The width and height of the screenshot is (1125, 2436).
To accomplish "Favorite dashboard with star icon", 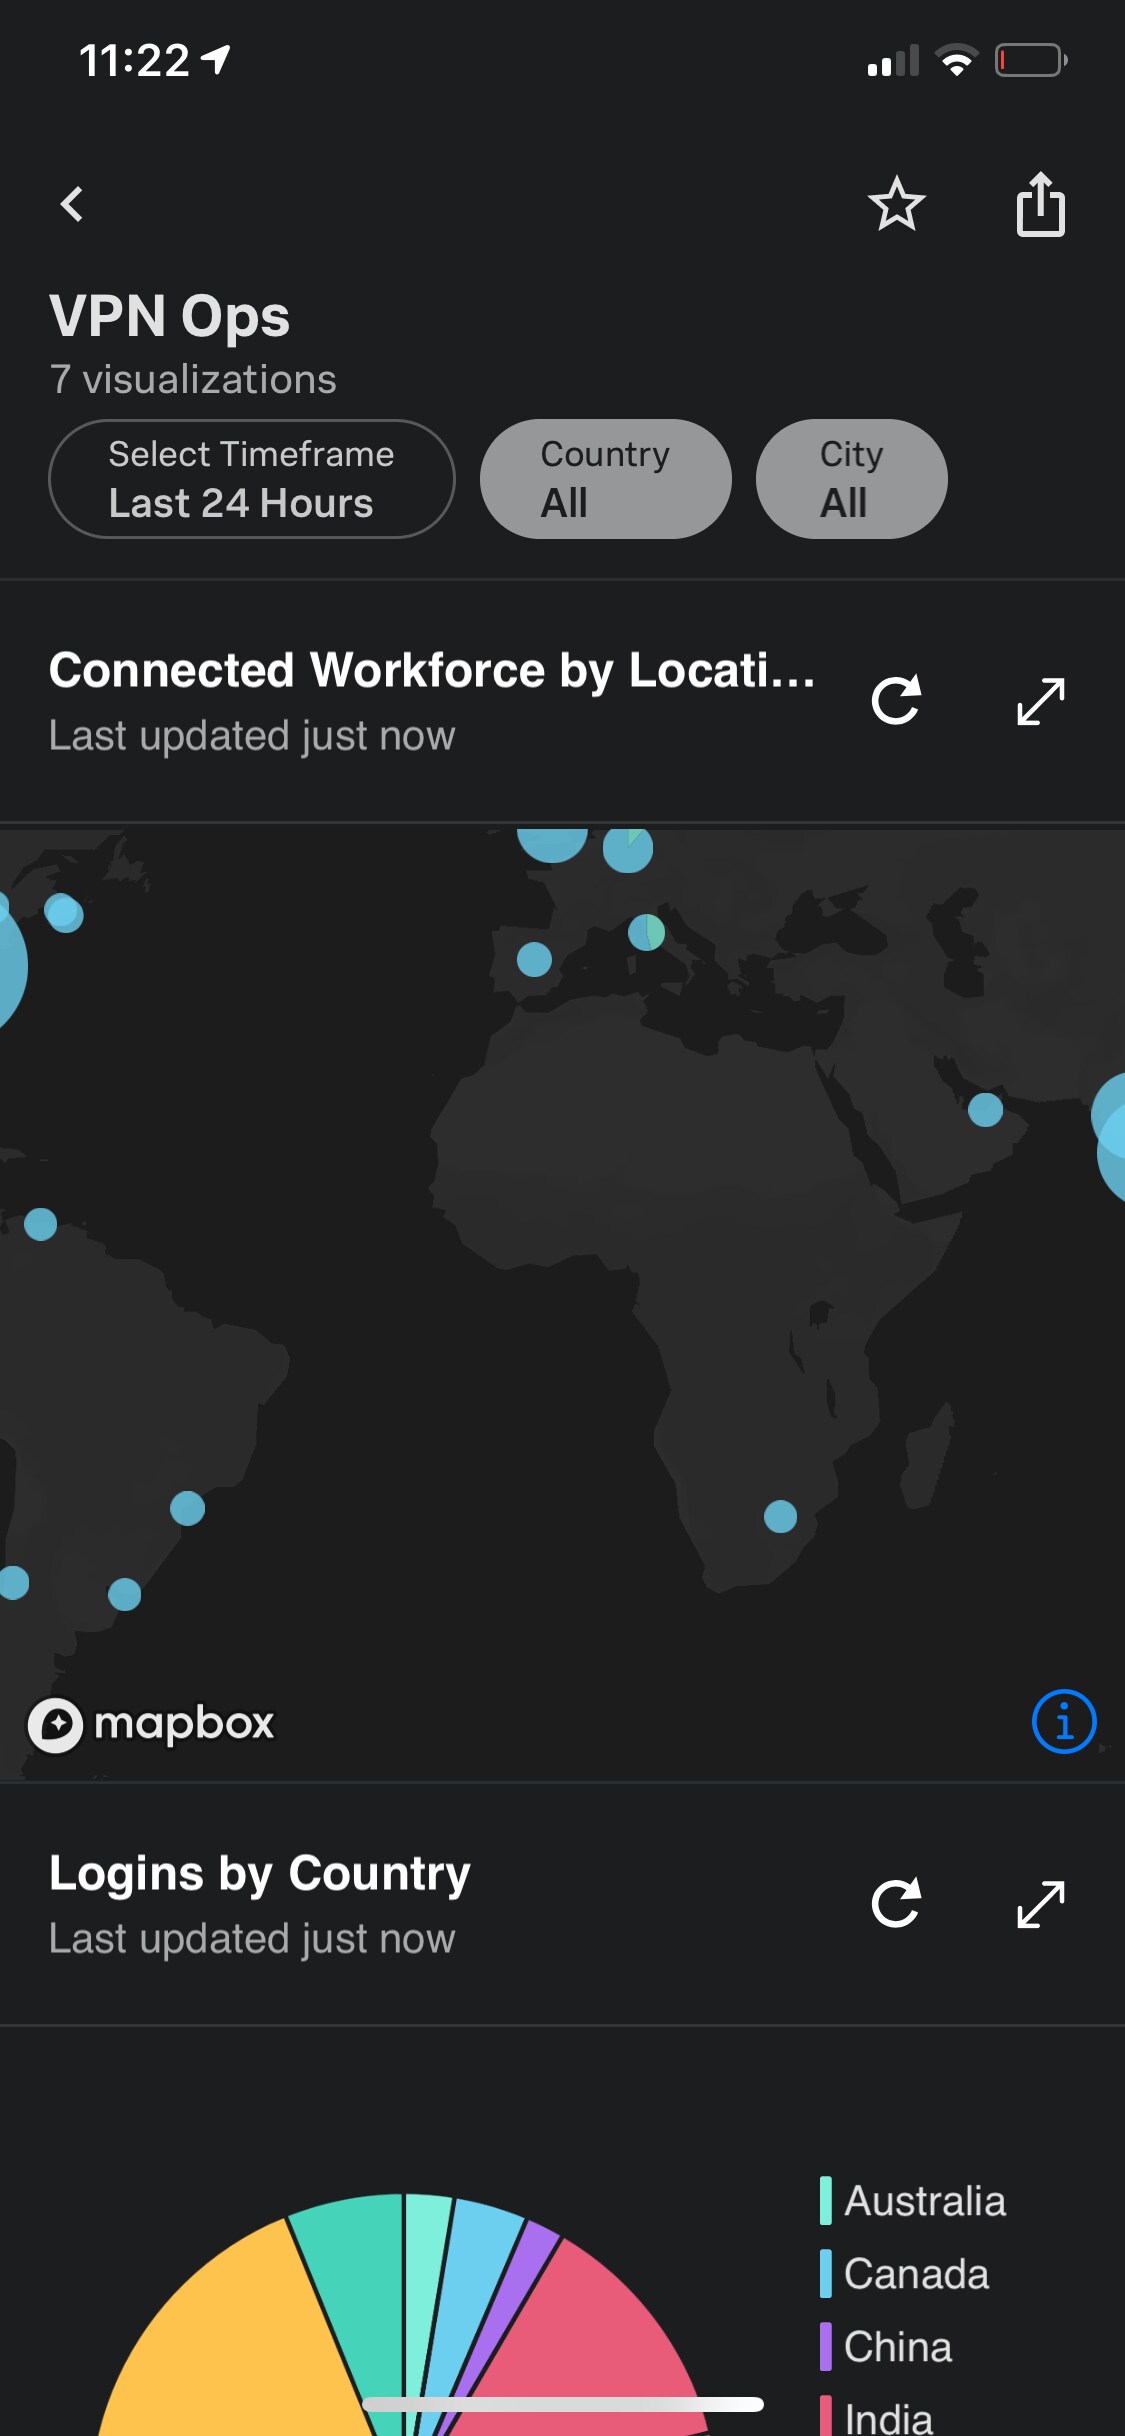I will coord(896,204).
